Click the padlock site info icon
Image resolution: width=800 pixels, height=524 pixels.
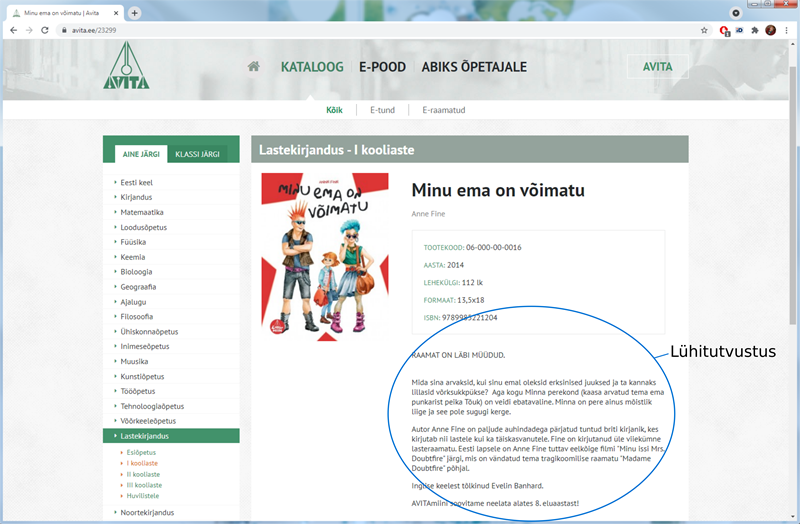[x=64, y=30]
